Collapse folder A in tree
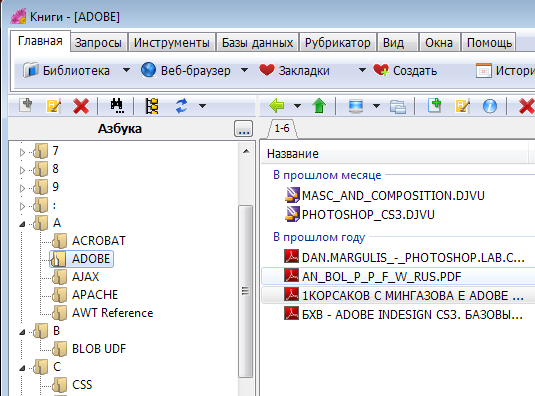Viewport: 535px width, 396px height. pyautogui.click(x=23, y=224)
